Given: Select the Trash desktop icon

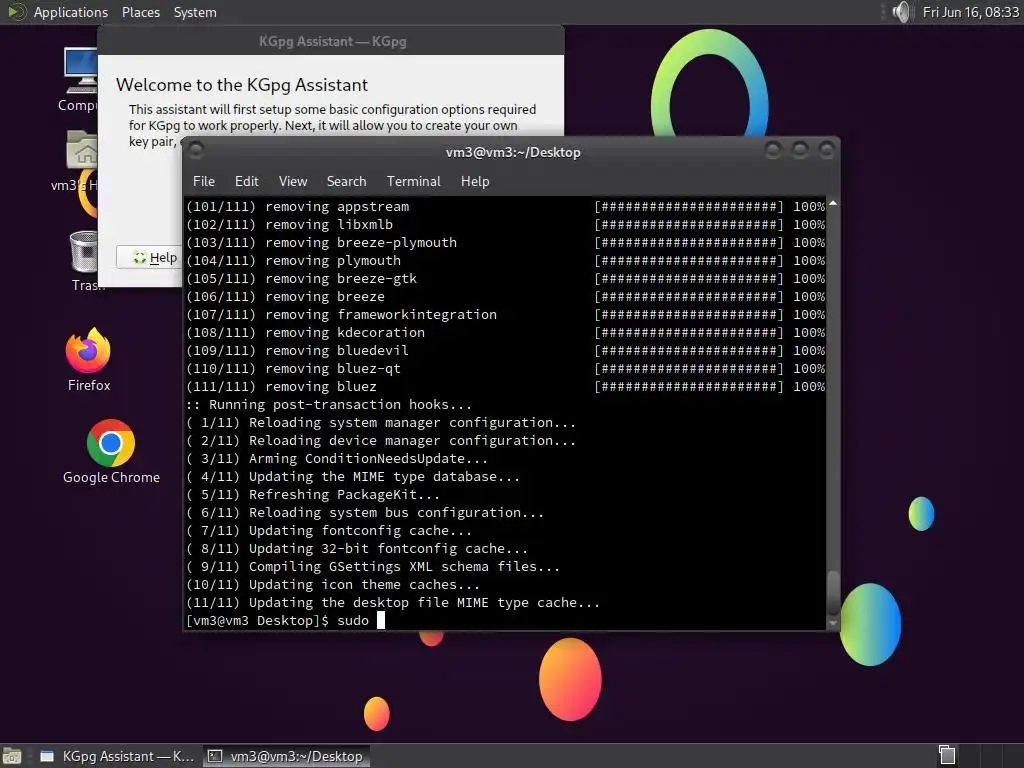Looking at the screenshot, I should [x=84, y=261].
